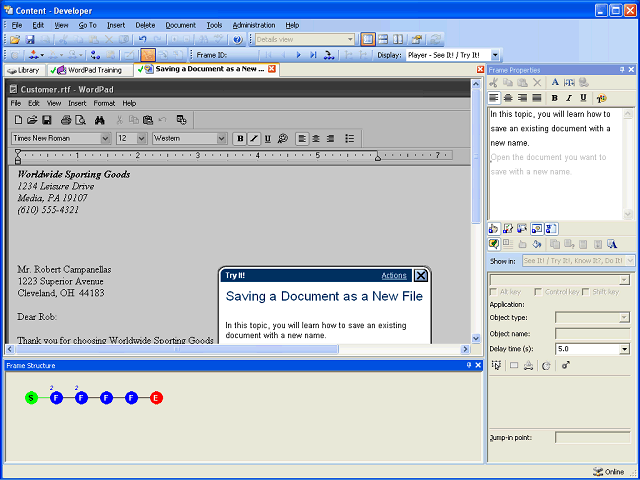The width and height of the screenshot is (640, 480).
Task: Click the New document icon in WordPad
Action: [x=18, y=120]
